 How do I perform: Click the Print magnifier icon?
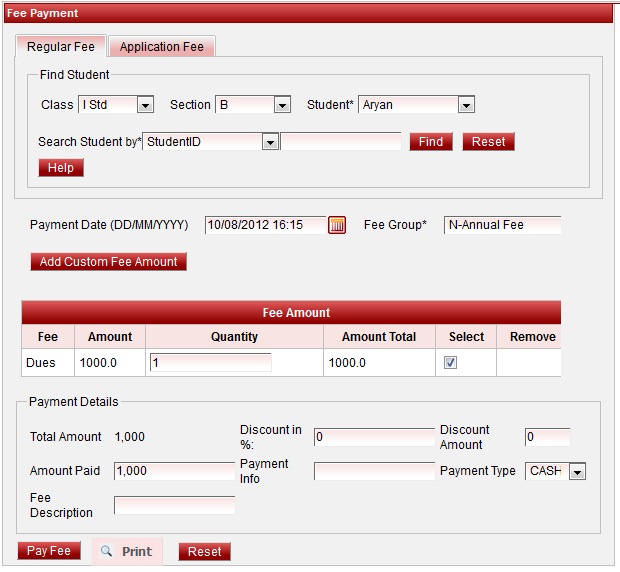point(107,551)
